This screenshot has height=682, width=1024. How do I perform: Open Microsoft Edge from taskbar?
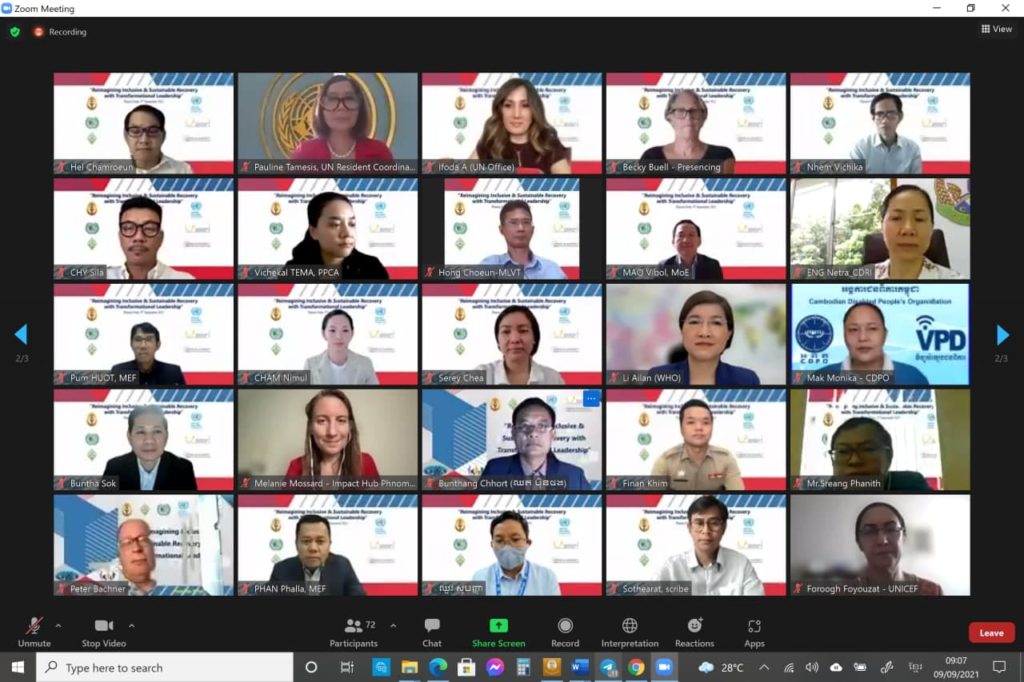(438, 667)
